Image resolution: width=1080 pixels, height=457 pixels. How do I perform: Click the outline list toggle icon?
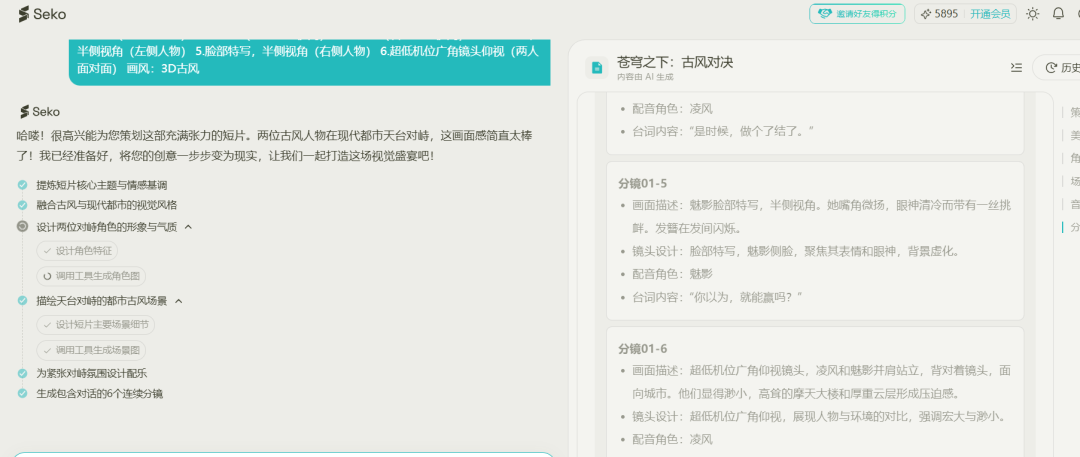pyautogui.click(x=1016, y=67)
